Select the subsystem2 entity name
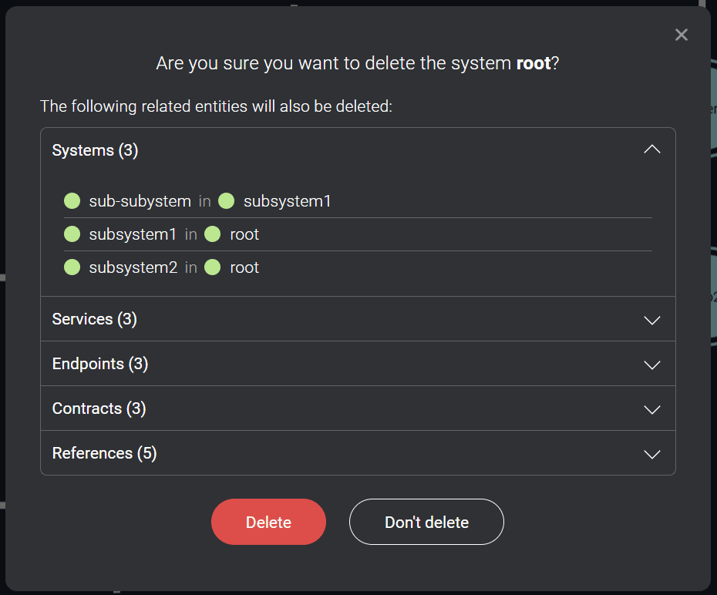This screenshot has width=717, height=595. (133, 267)
